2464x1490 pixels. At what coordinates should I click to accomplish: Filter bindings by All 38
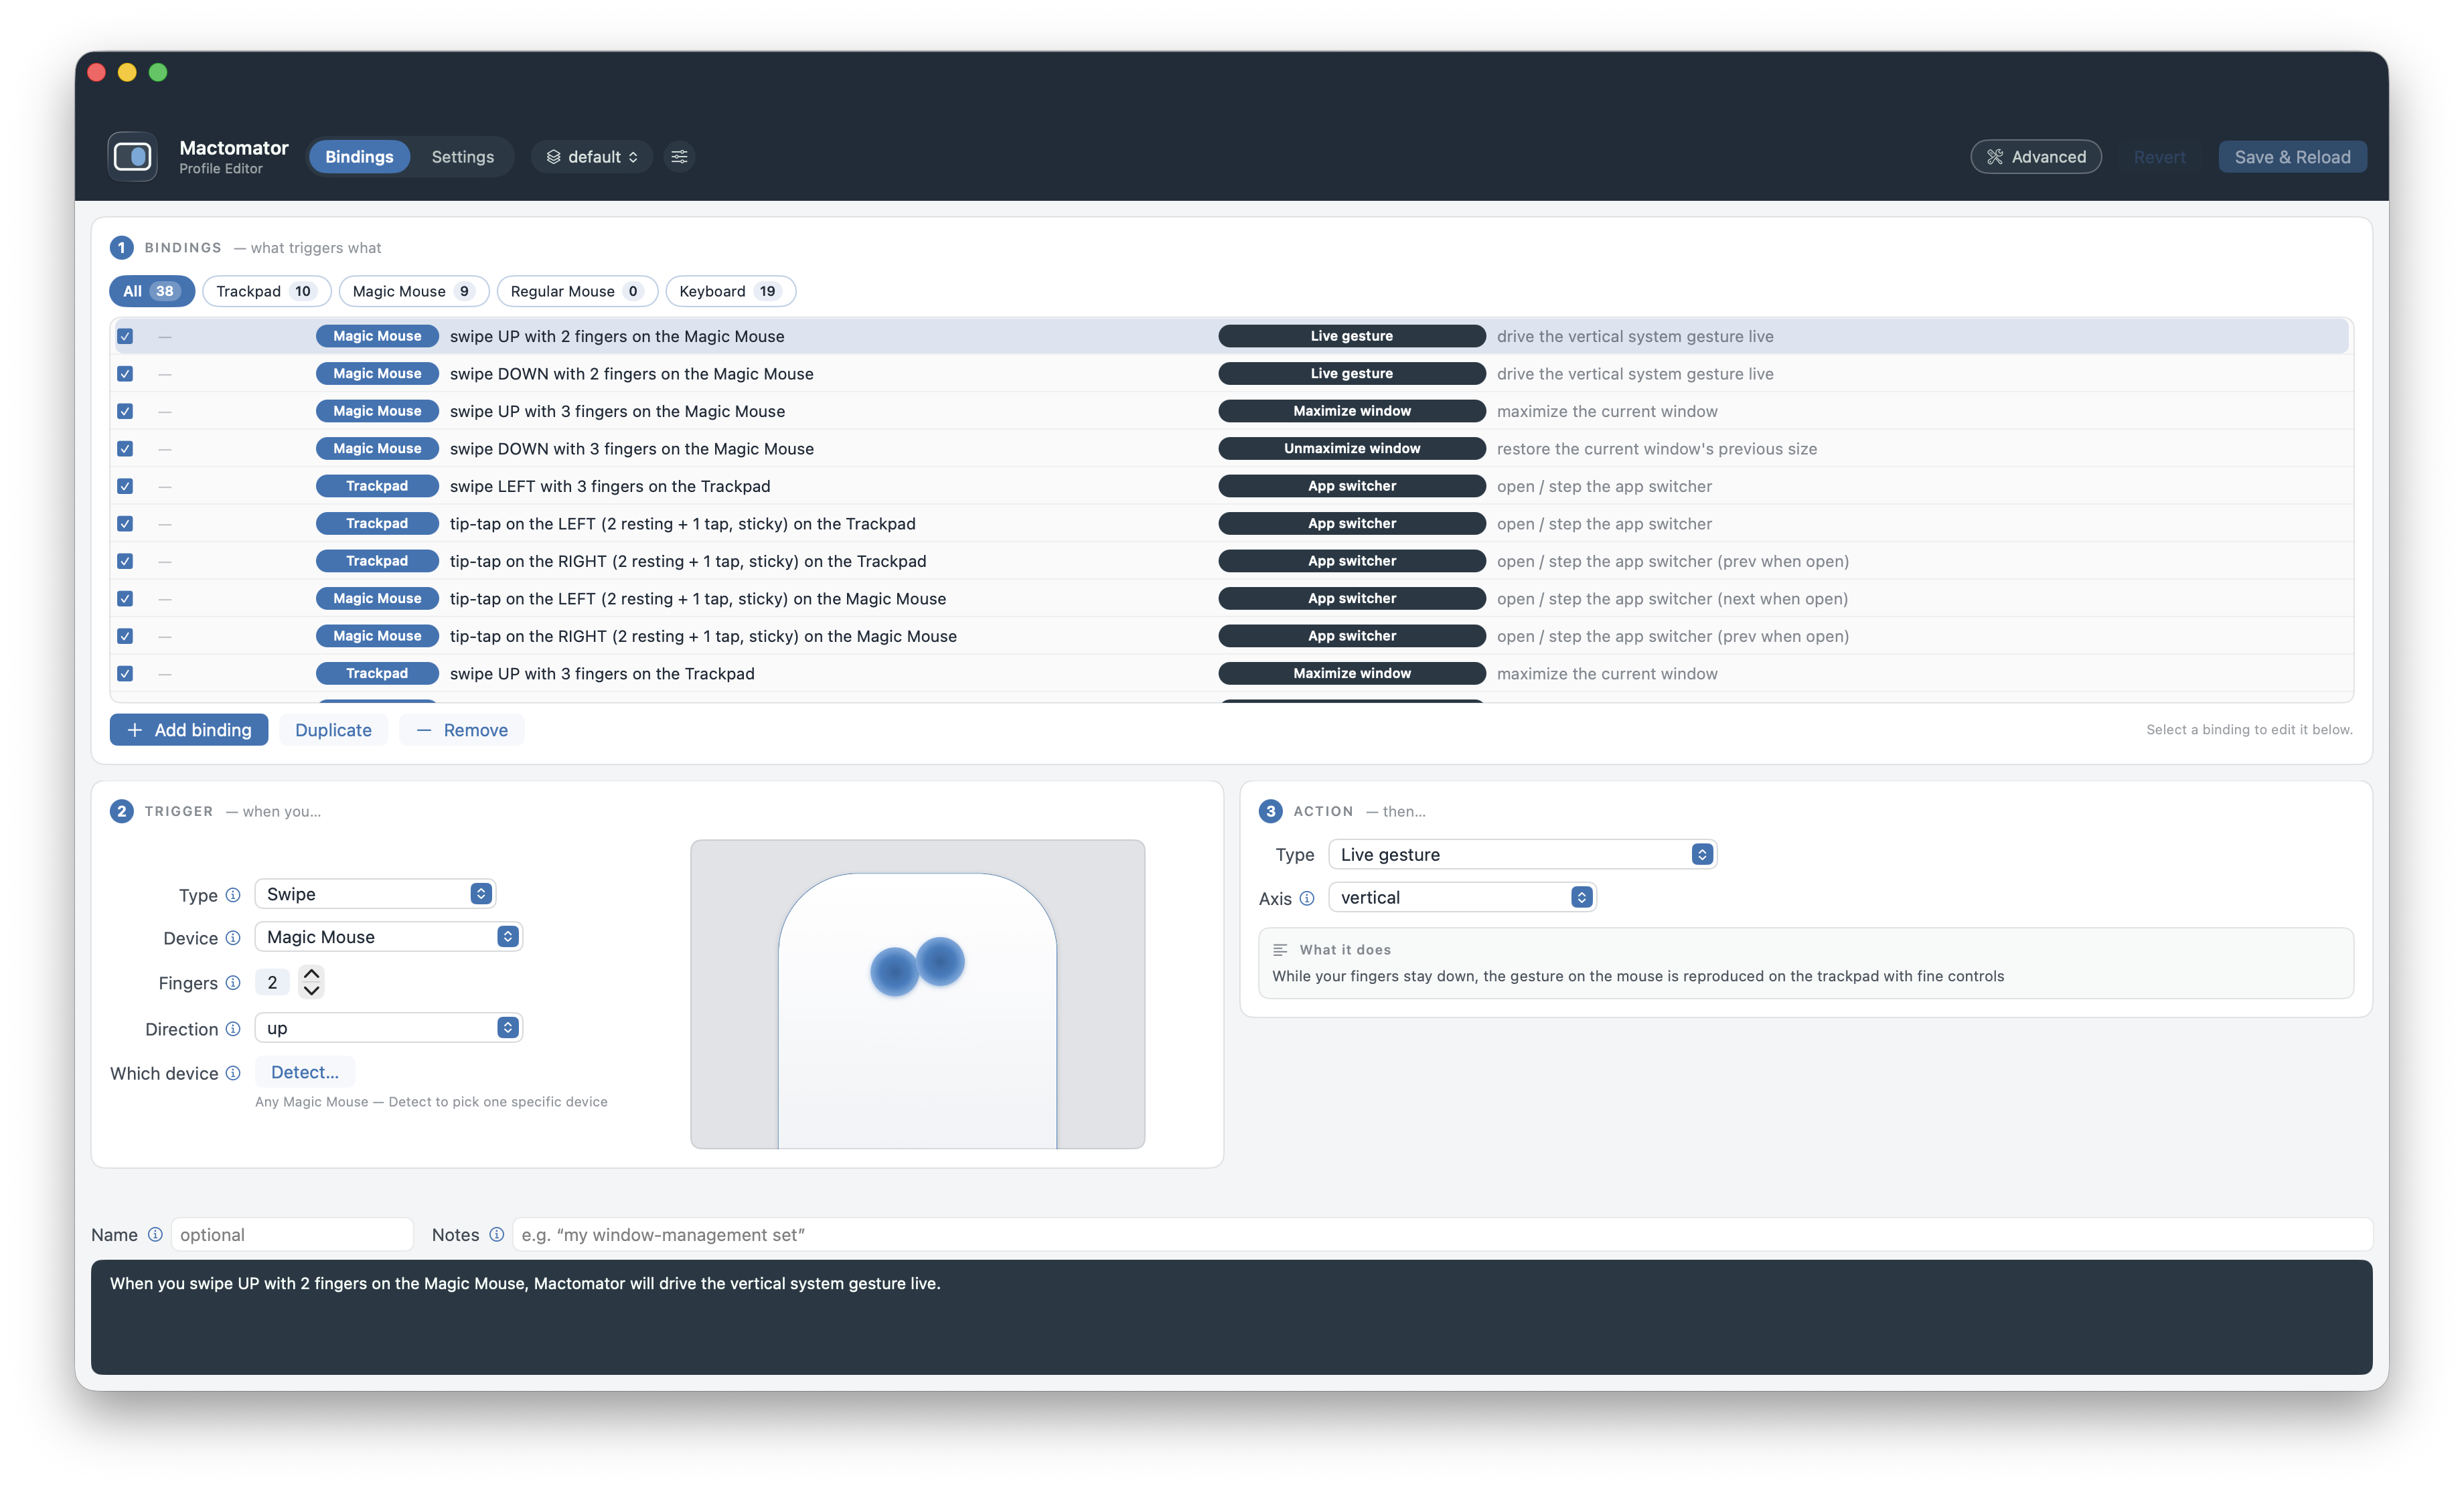[x=152, y=291]
